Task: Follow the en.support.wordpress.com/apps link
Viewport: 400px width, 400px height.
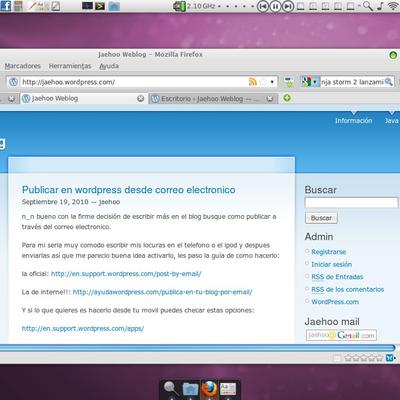Action: pyautogui.click(x=83, y=329)
